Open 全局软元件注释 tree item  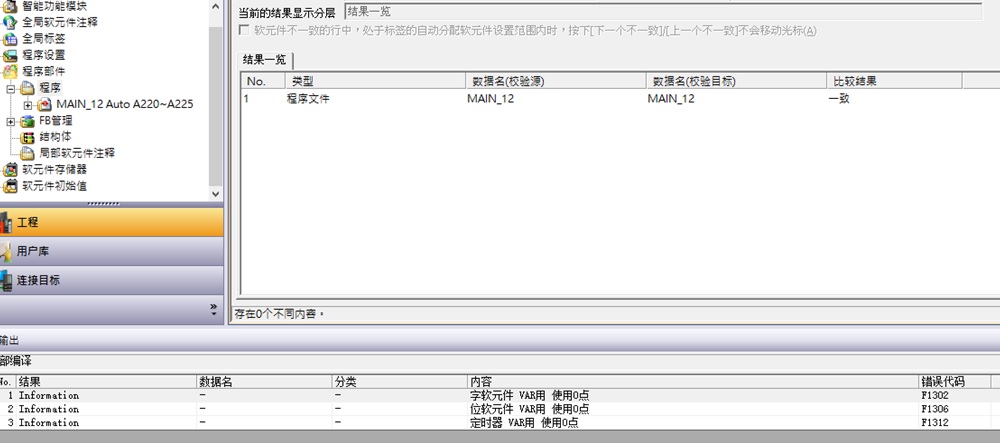[x=60, y=22]
